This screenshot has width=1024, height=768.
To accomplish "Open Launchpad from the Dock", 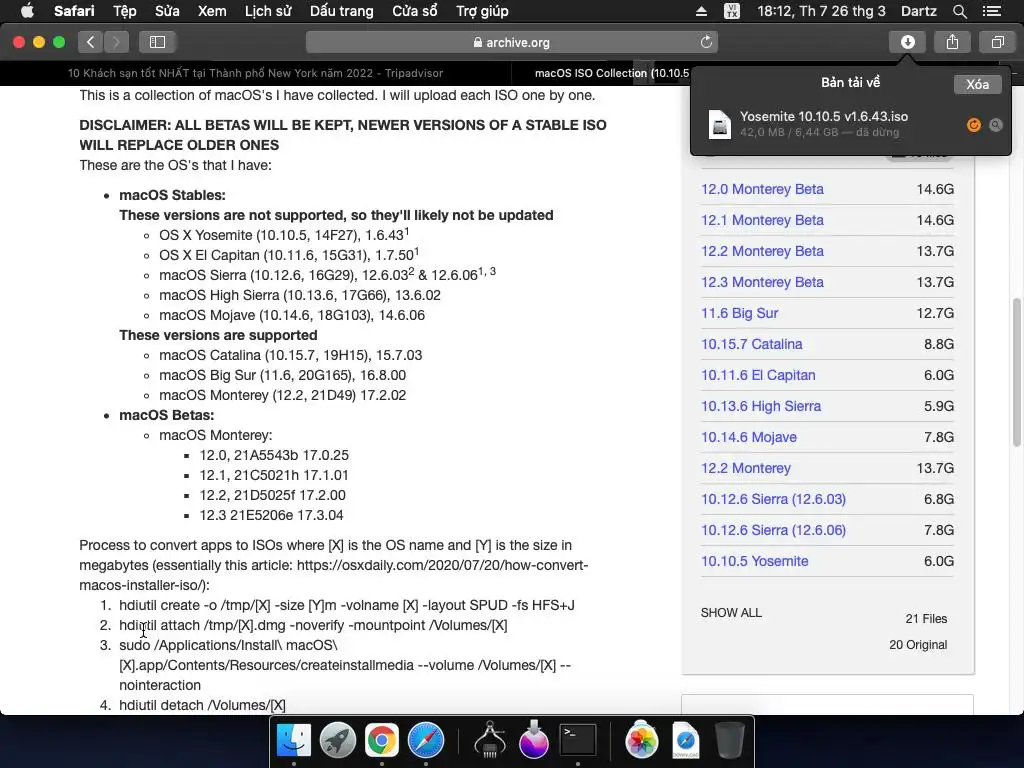I will tap(338, 740).
